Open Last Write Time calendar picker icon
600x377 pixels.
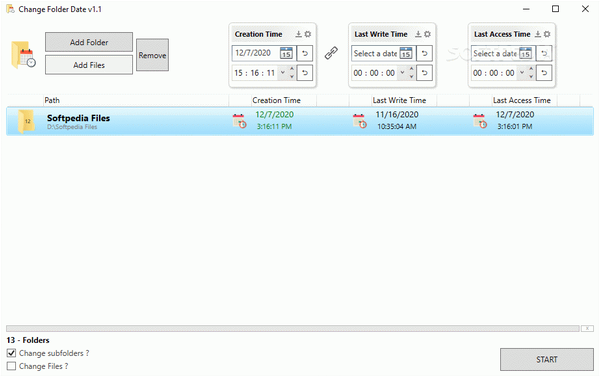(406, 53)
